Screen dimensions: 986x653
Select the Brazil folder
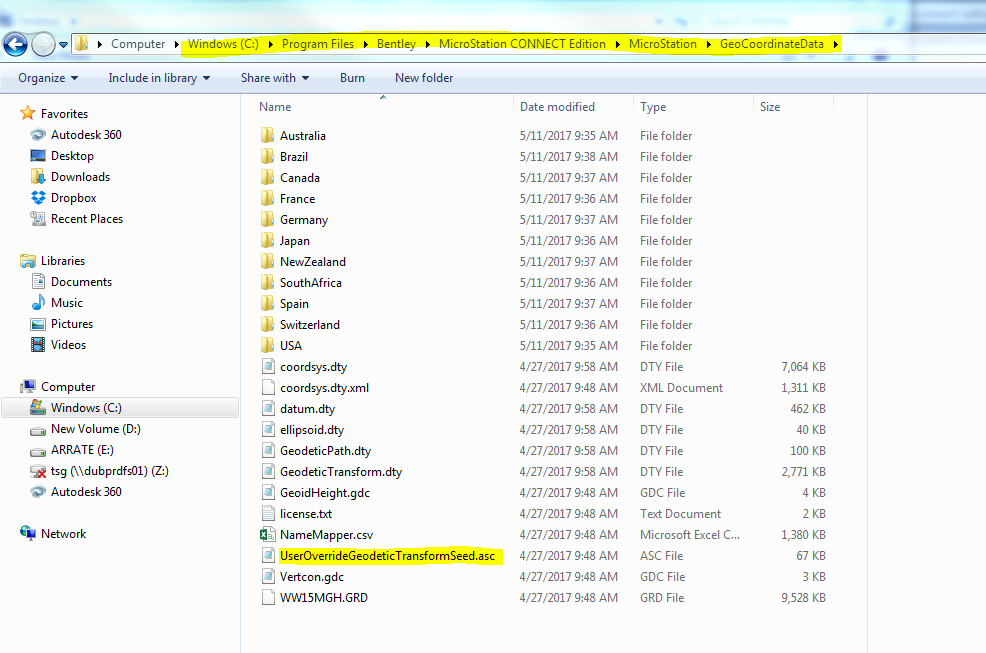point(284,157)
